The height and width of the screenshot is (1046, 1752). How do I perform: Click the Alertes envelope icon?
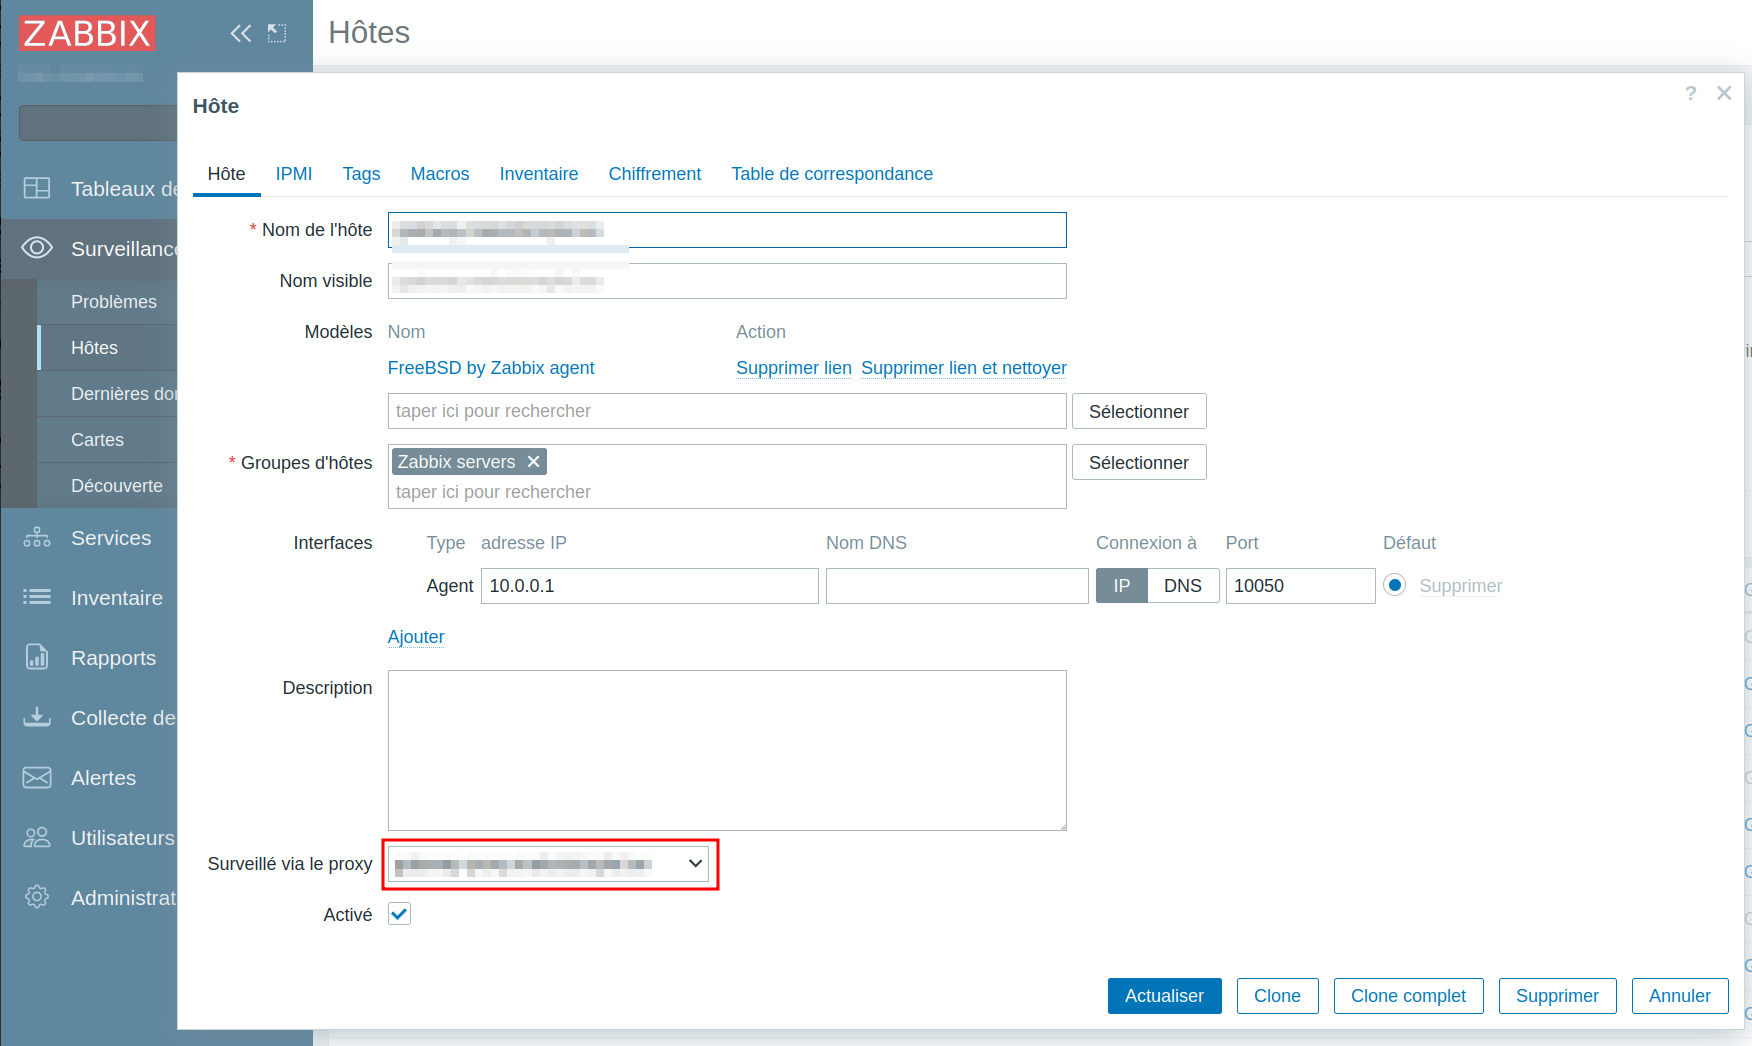pos(37,778)
